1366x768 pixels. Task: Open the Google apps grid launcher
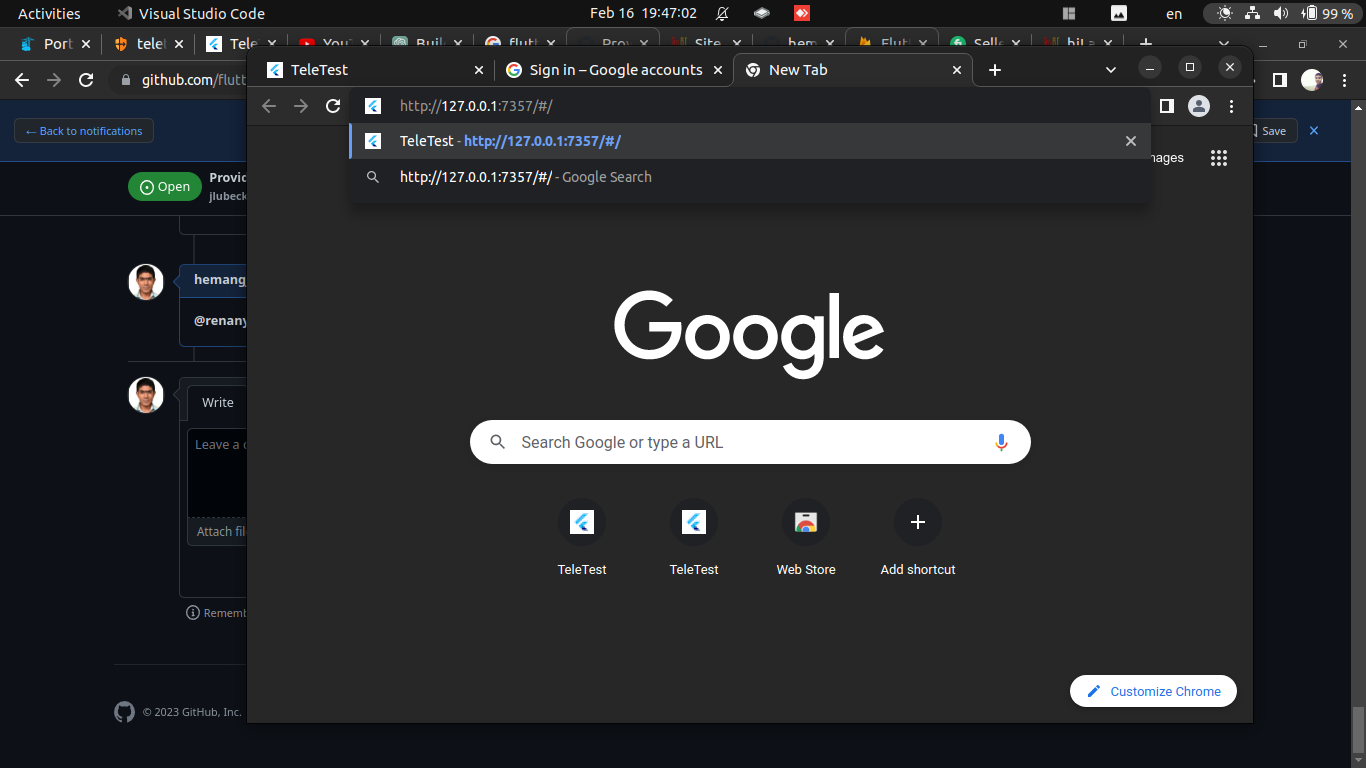1219,157
